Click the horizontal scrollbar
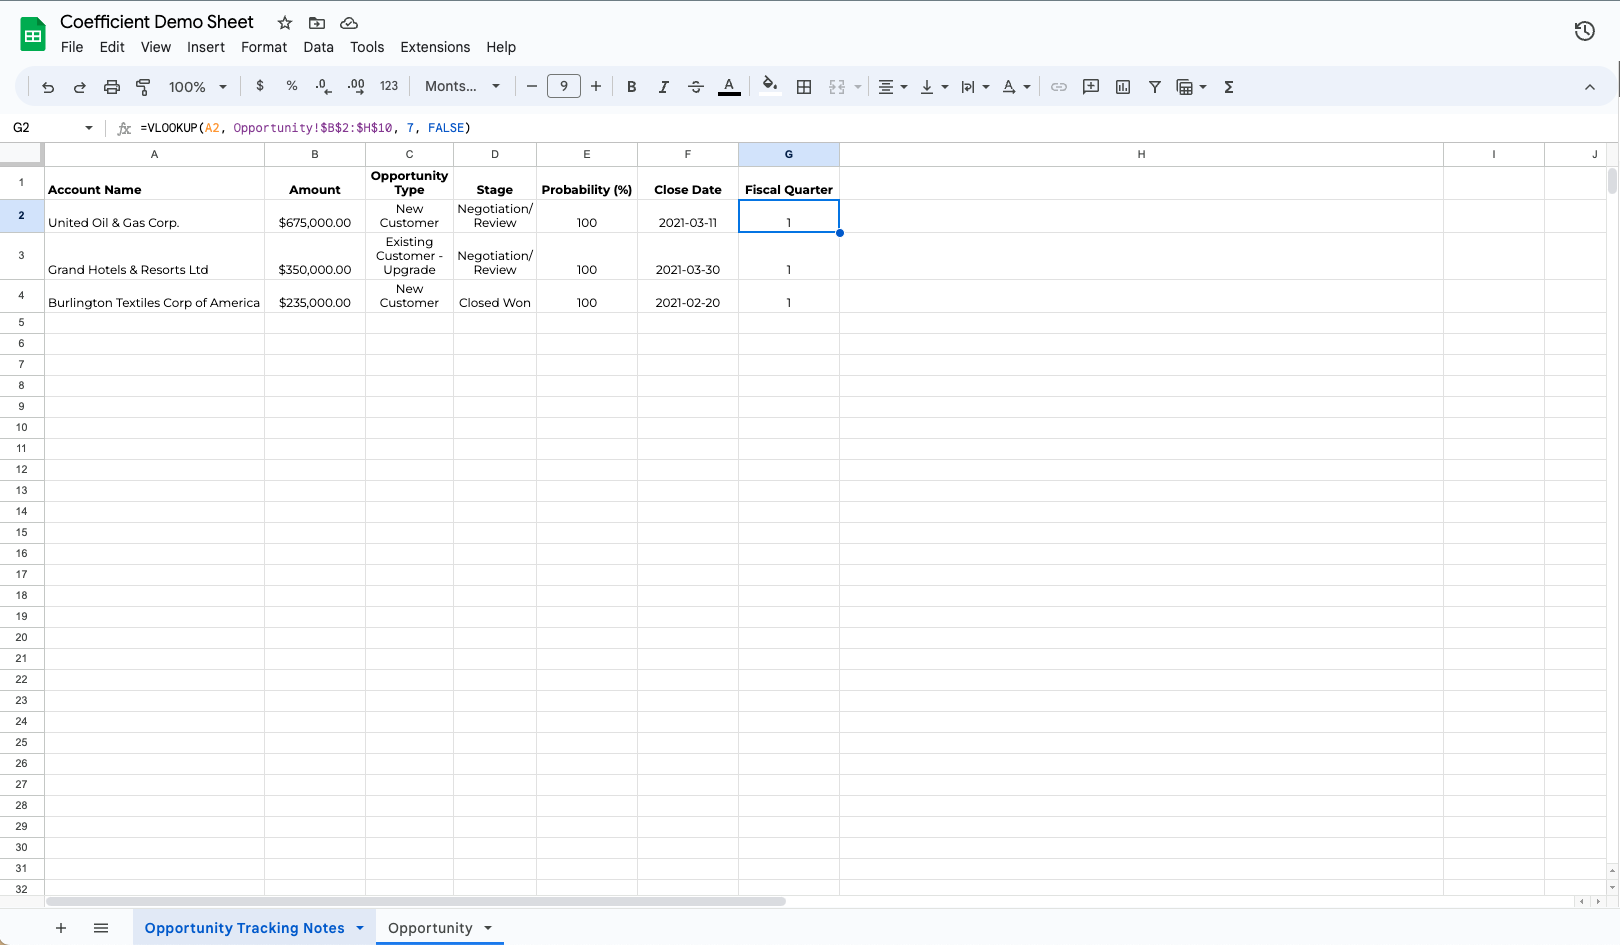This screenshot has width=1620, height=945. pyautogui.click(x=415, y=901)
